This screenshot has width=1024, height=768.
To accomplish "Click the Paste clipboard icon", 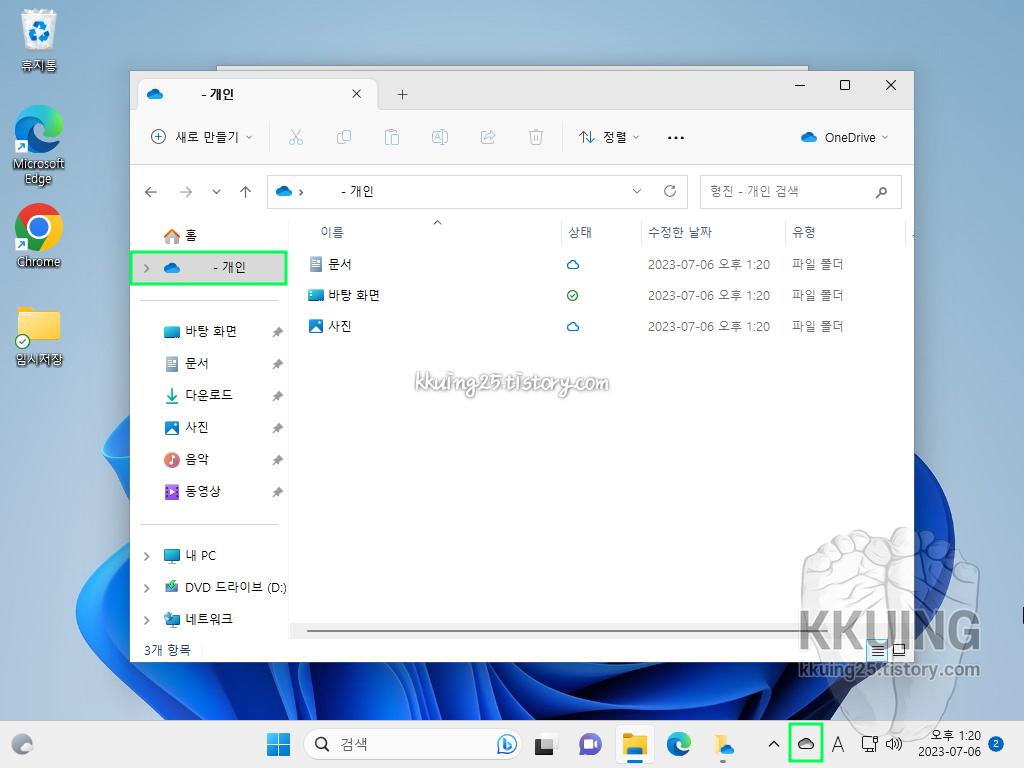I will 392,137.
